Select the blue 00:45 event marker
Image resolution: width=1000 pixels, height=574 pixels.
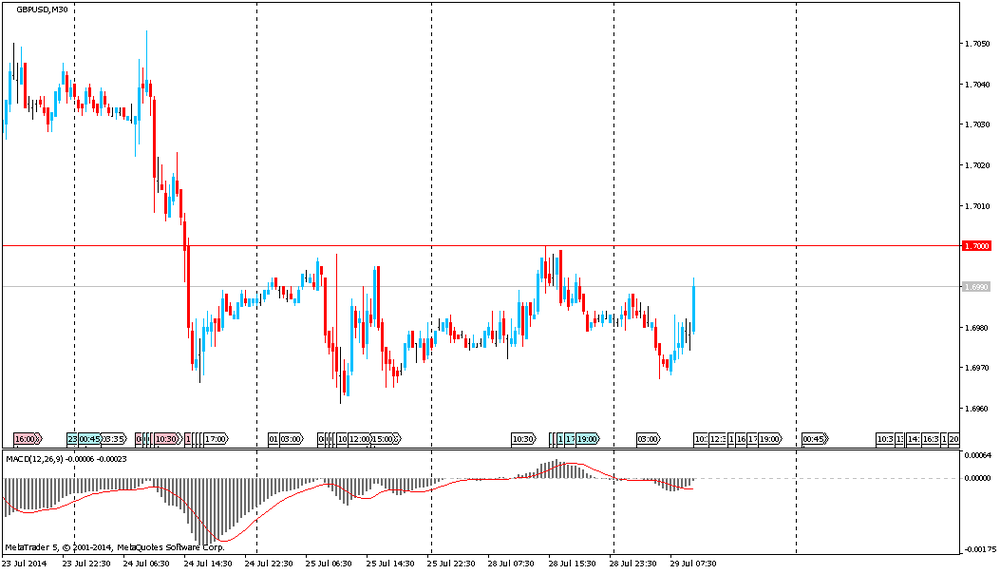click(89, 439)
